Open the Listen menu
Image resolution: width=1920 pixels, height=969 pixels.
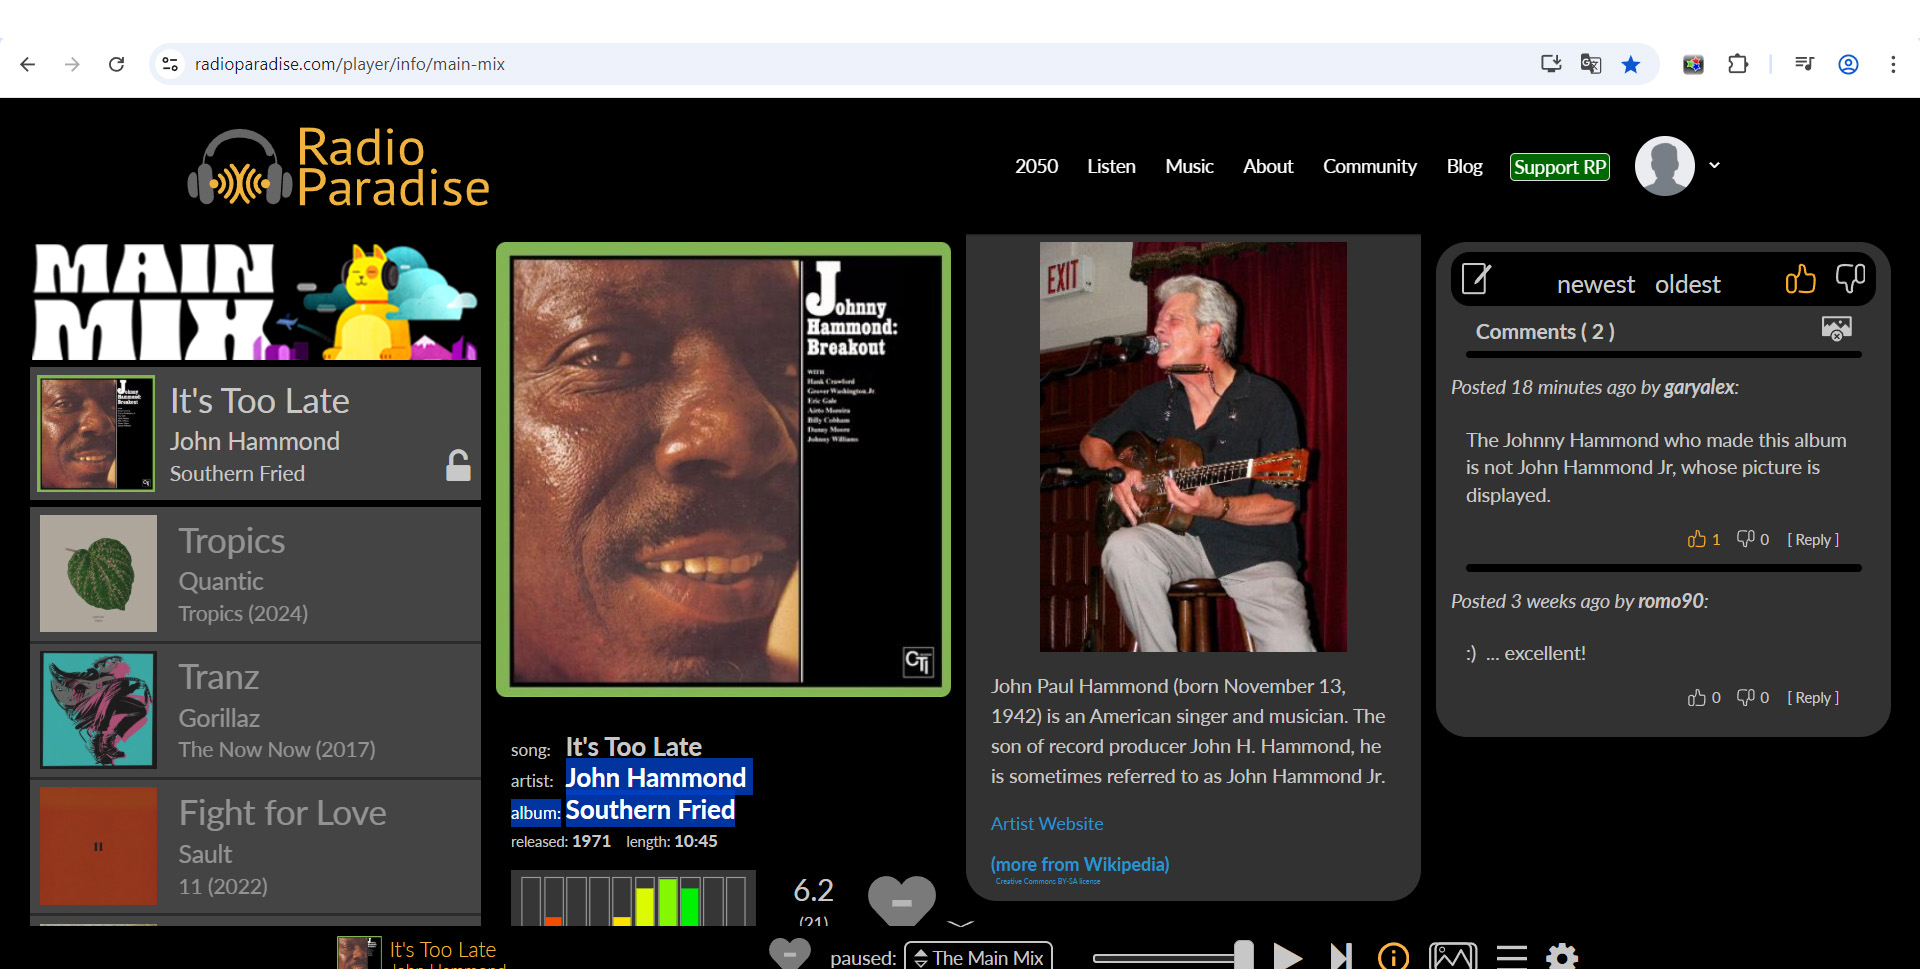tap(1111, 166)
